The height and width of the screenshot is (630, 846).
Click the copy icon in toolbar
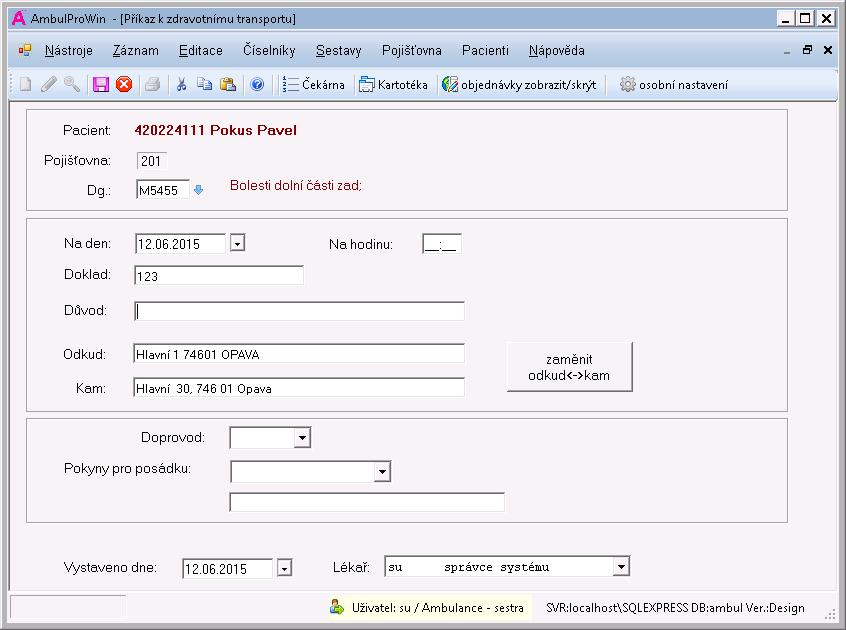(204, 84)
